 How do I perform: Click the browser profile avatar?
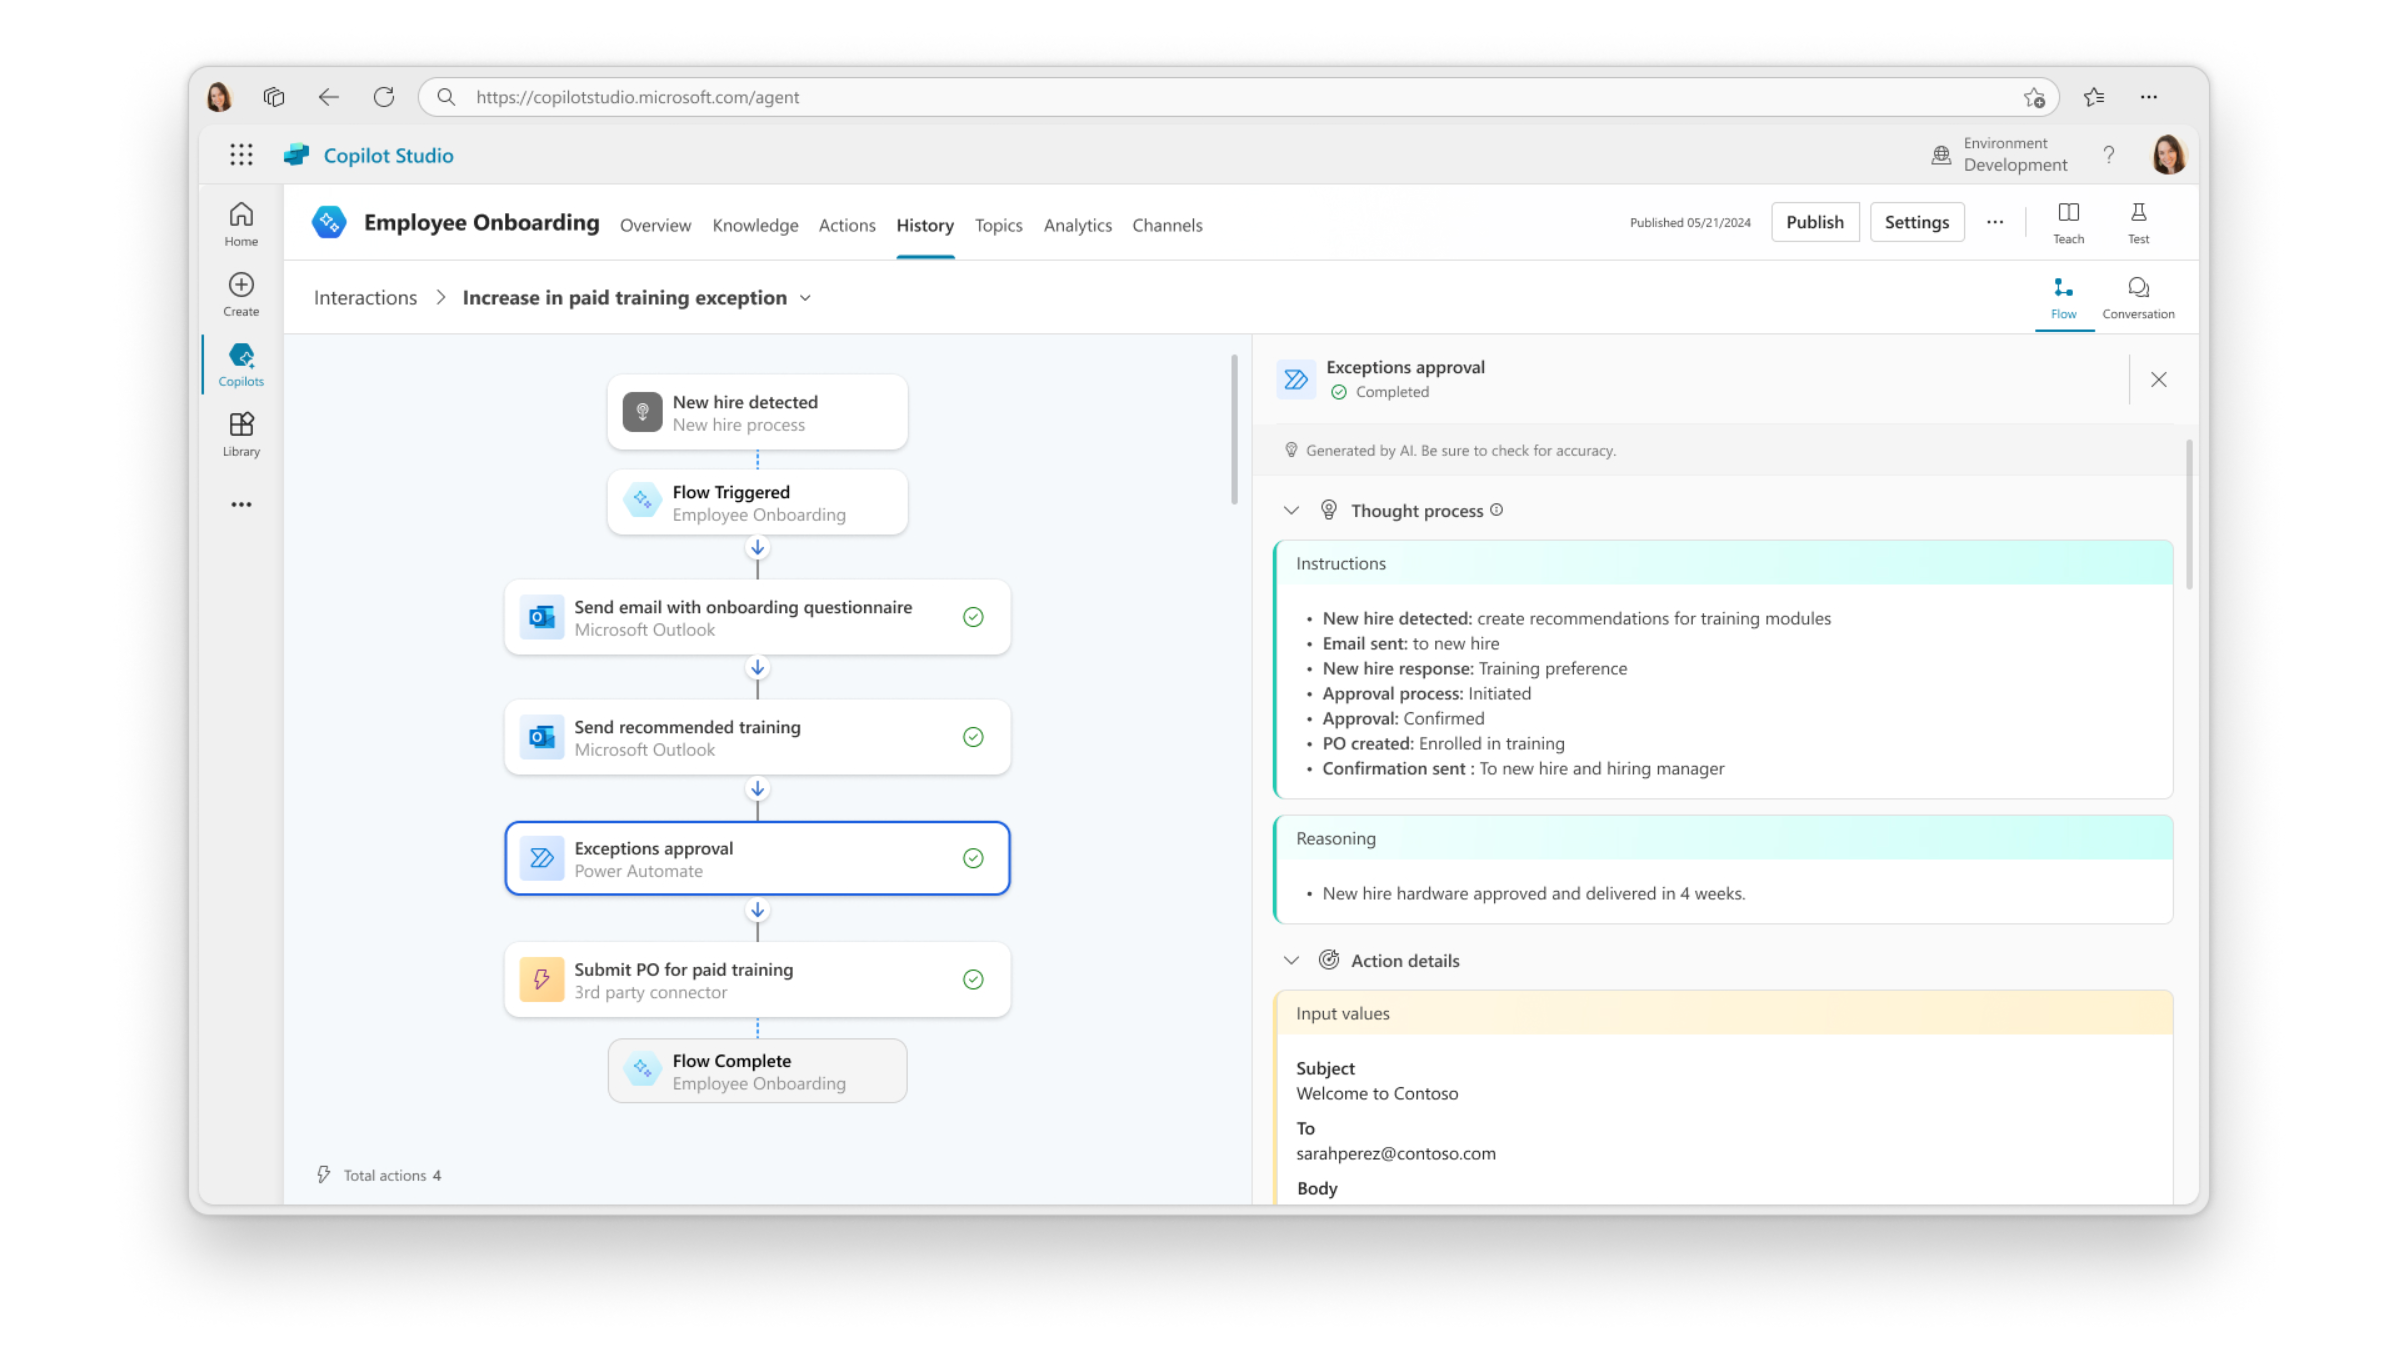click(219, 97)
